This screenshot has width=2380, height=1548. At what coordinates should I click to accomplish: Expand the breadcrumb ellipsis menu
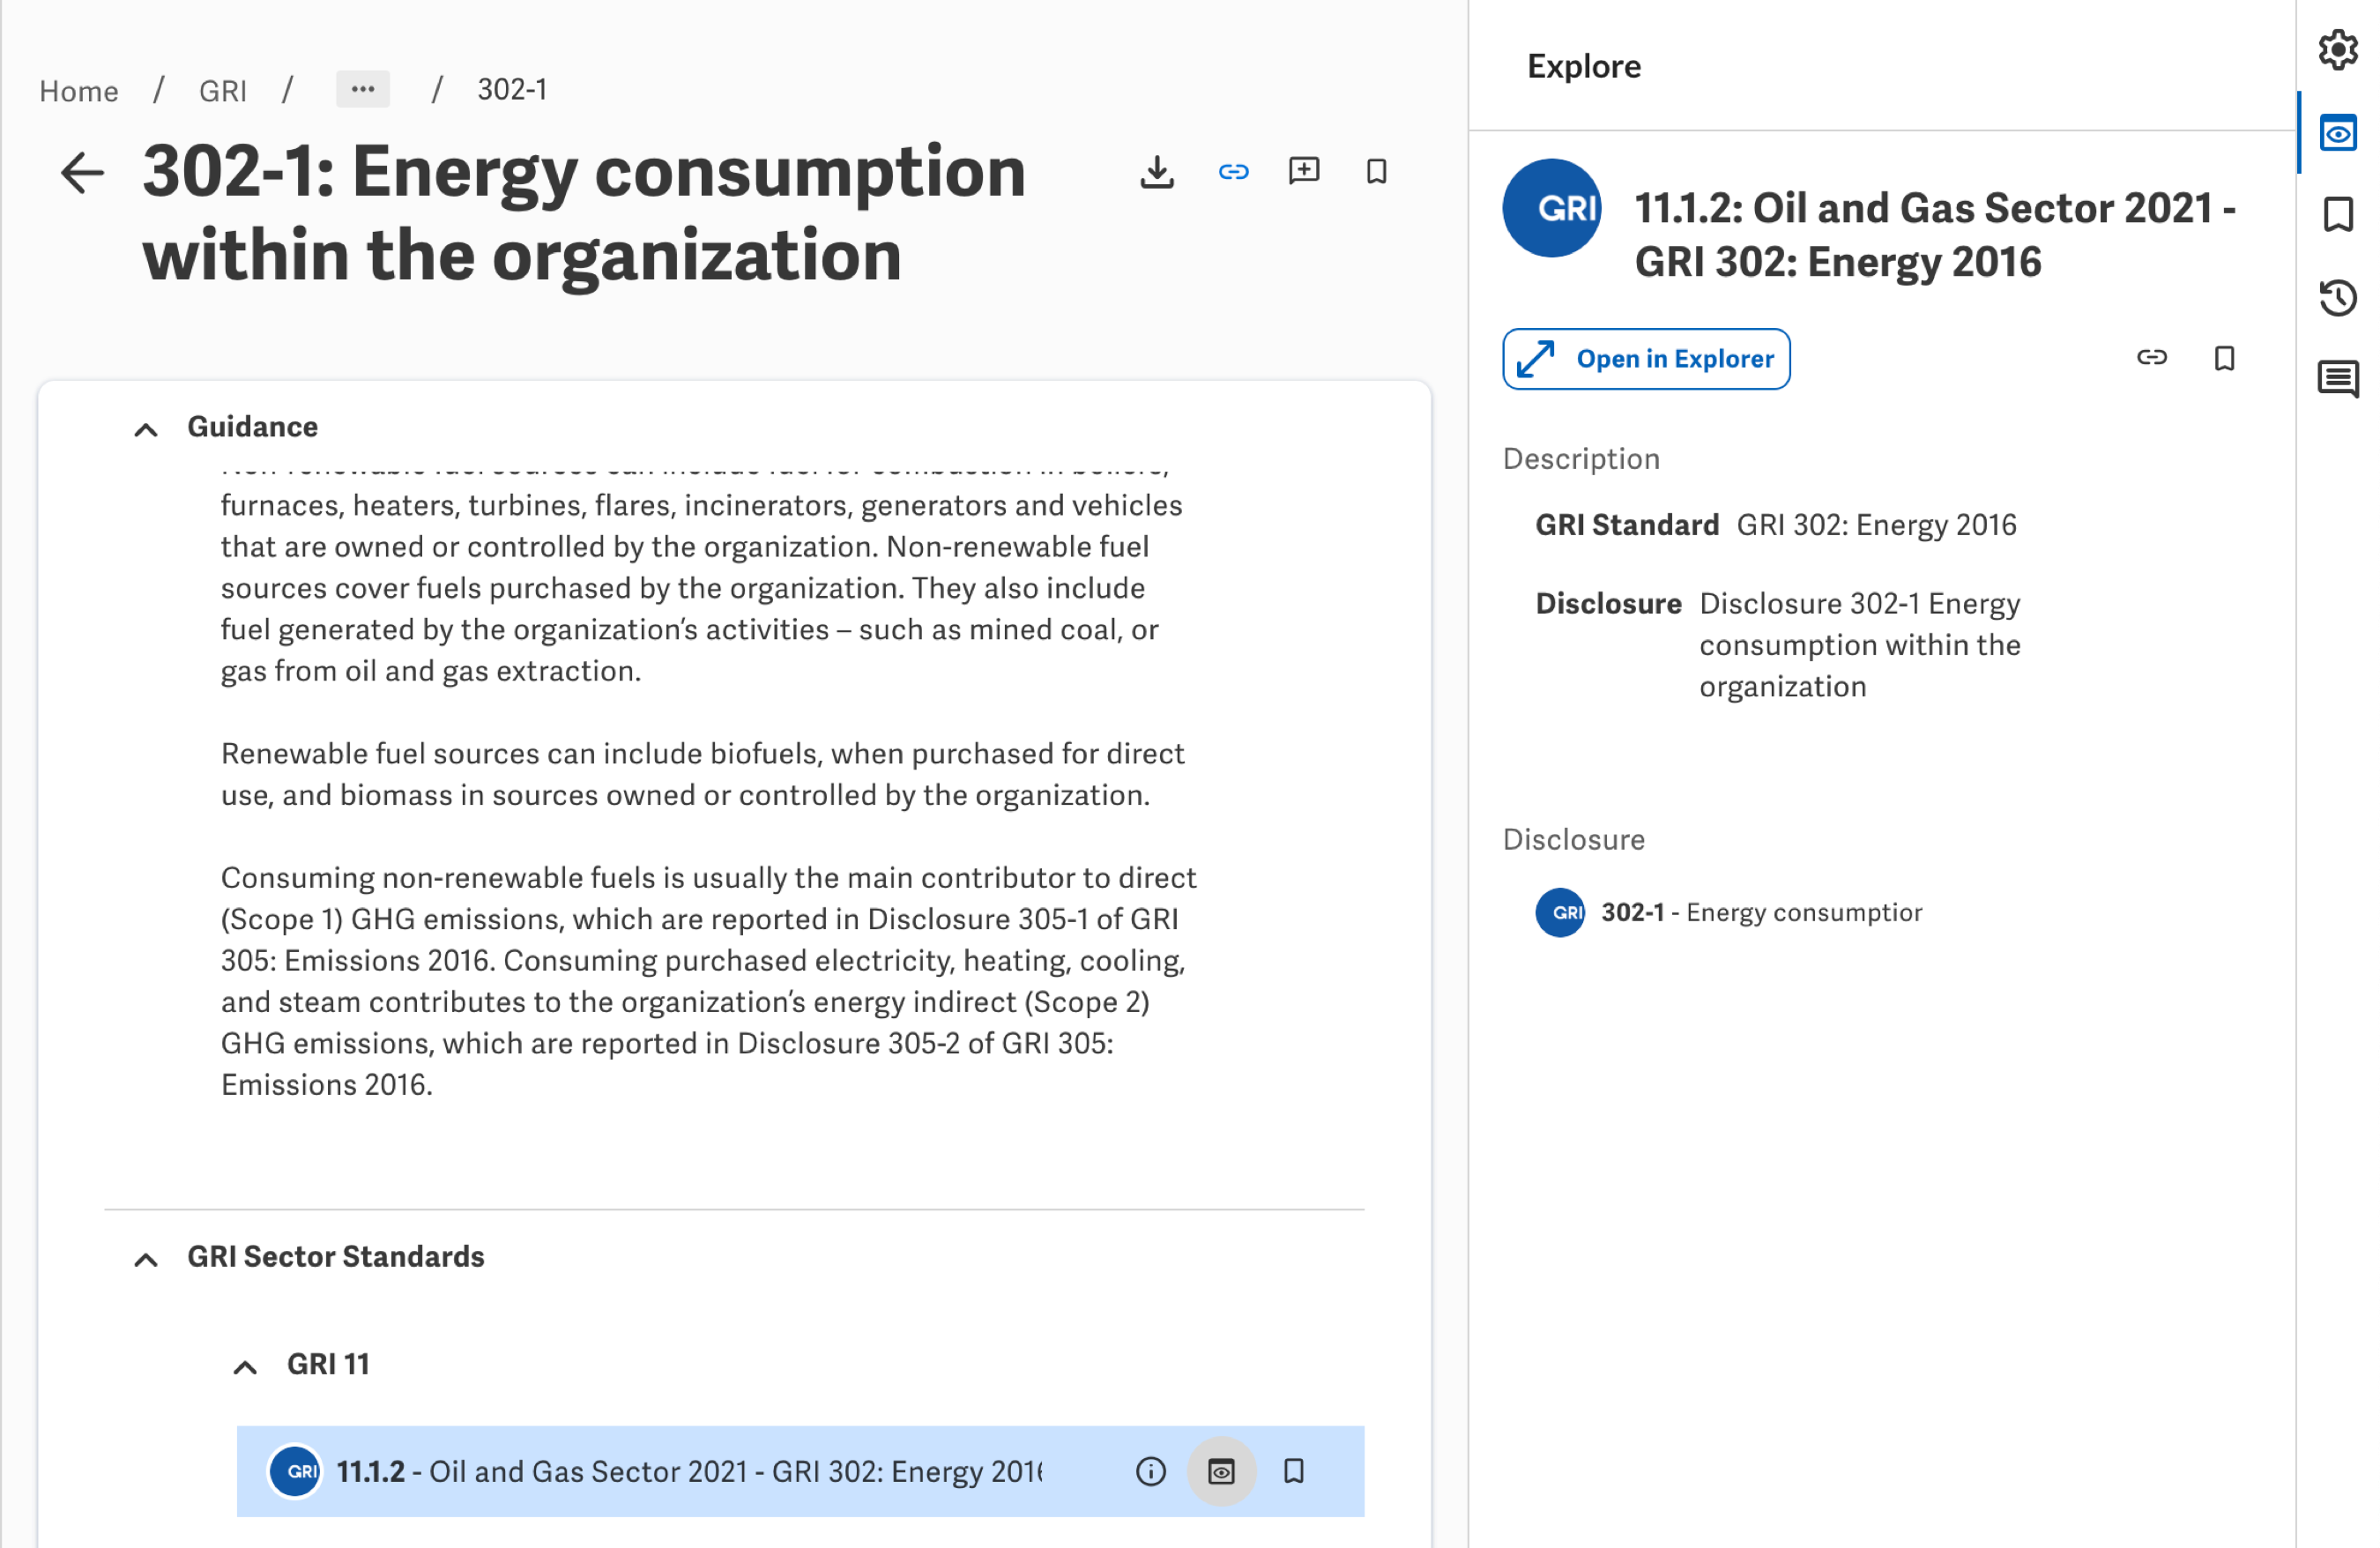(362, 89)
